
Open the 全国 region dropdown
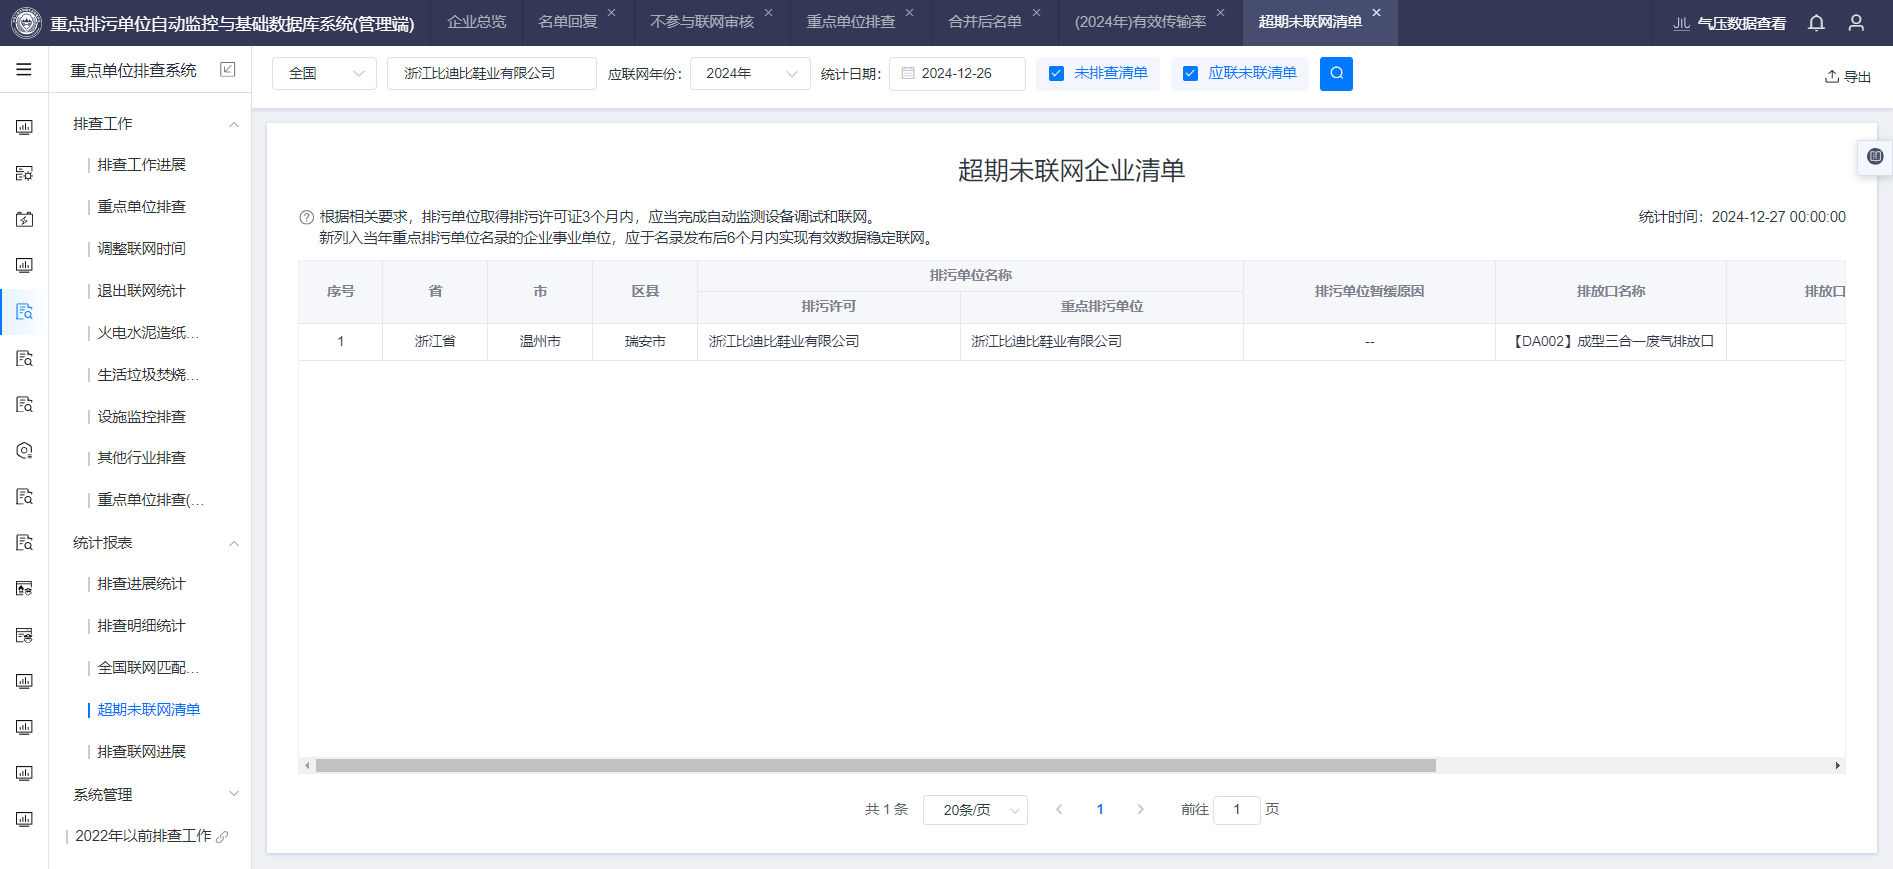[x=324, y=73]
